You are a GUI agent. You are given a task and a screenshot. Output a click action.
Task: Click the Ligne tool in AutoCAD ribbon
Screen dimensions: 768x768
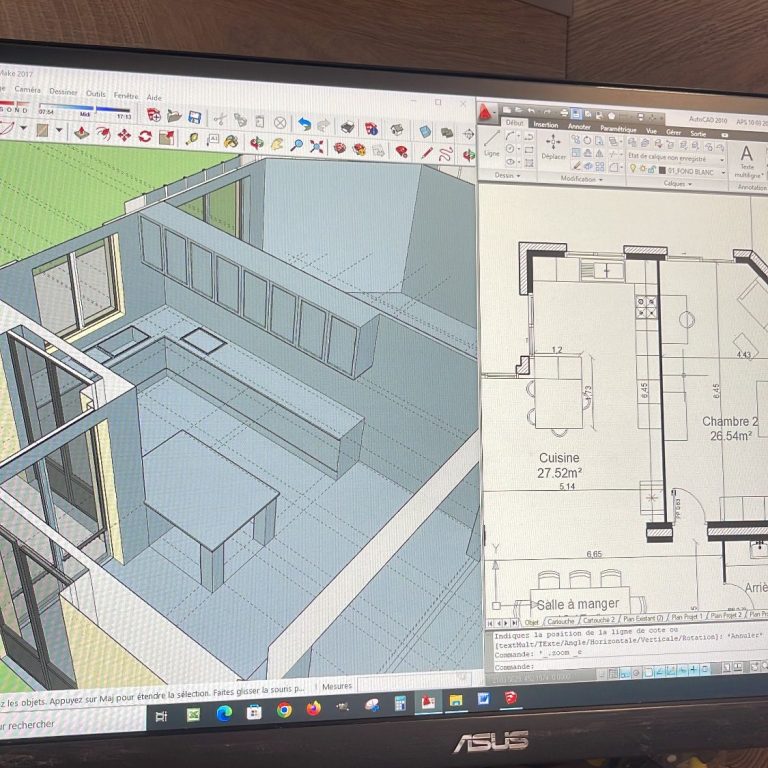(491, 144)
